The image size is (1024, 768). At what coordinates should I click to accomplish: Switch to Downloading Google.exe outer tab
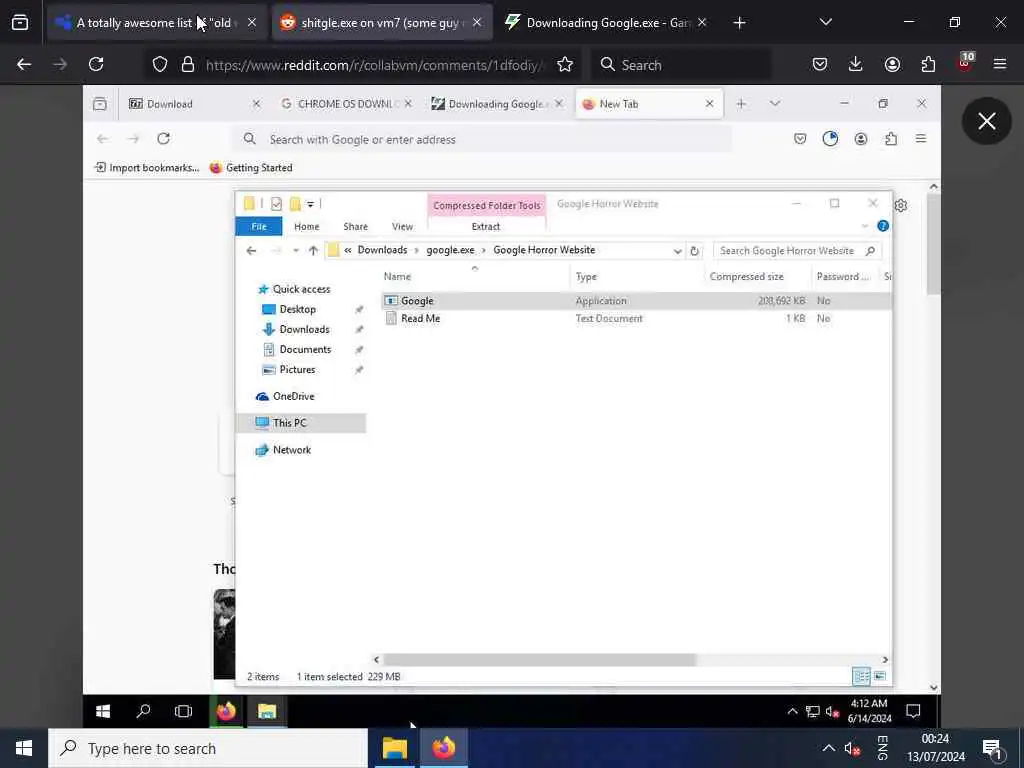tap(606, 23)
